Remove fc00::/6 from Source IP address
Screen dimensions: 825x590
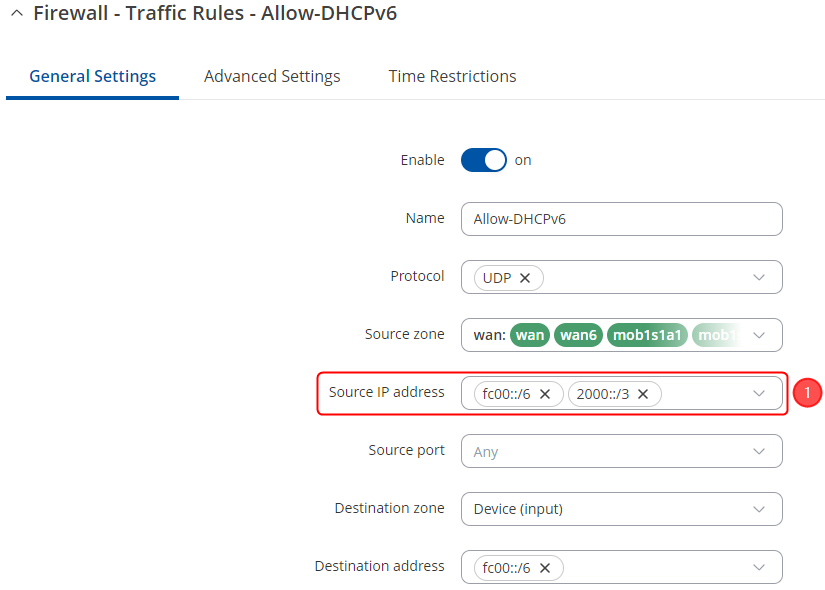(x=545, y=394)
